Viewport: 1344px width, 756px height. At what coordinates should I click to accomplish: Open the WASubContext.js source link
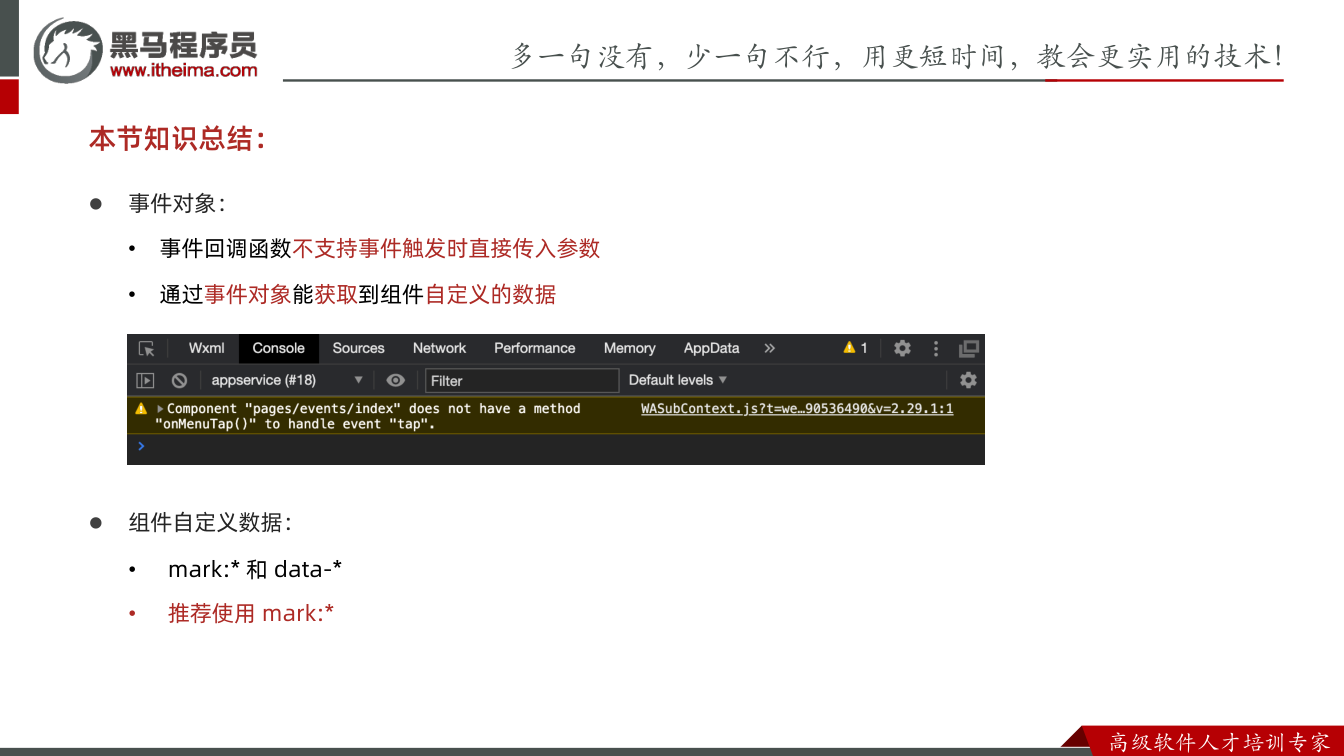(797, 409)
